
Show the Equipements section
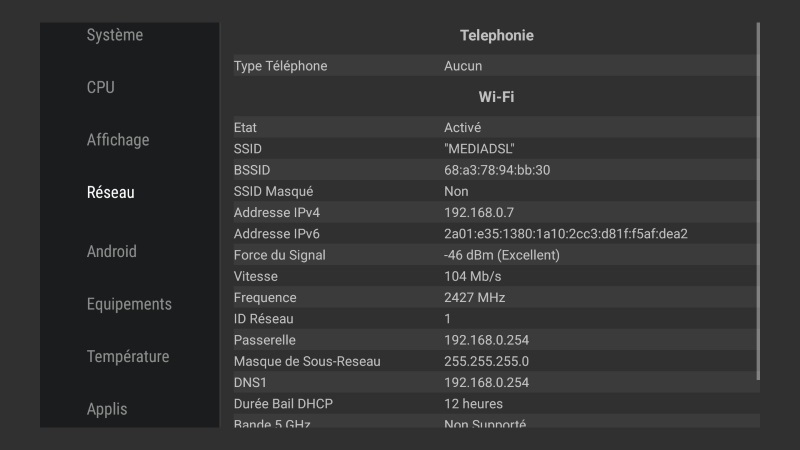129,304
